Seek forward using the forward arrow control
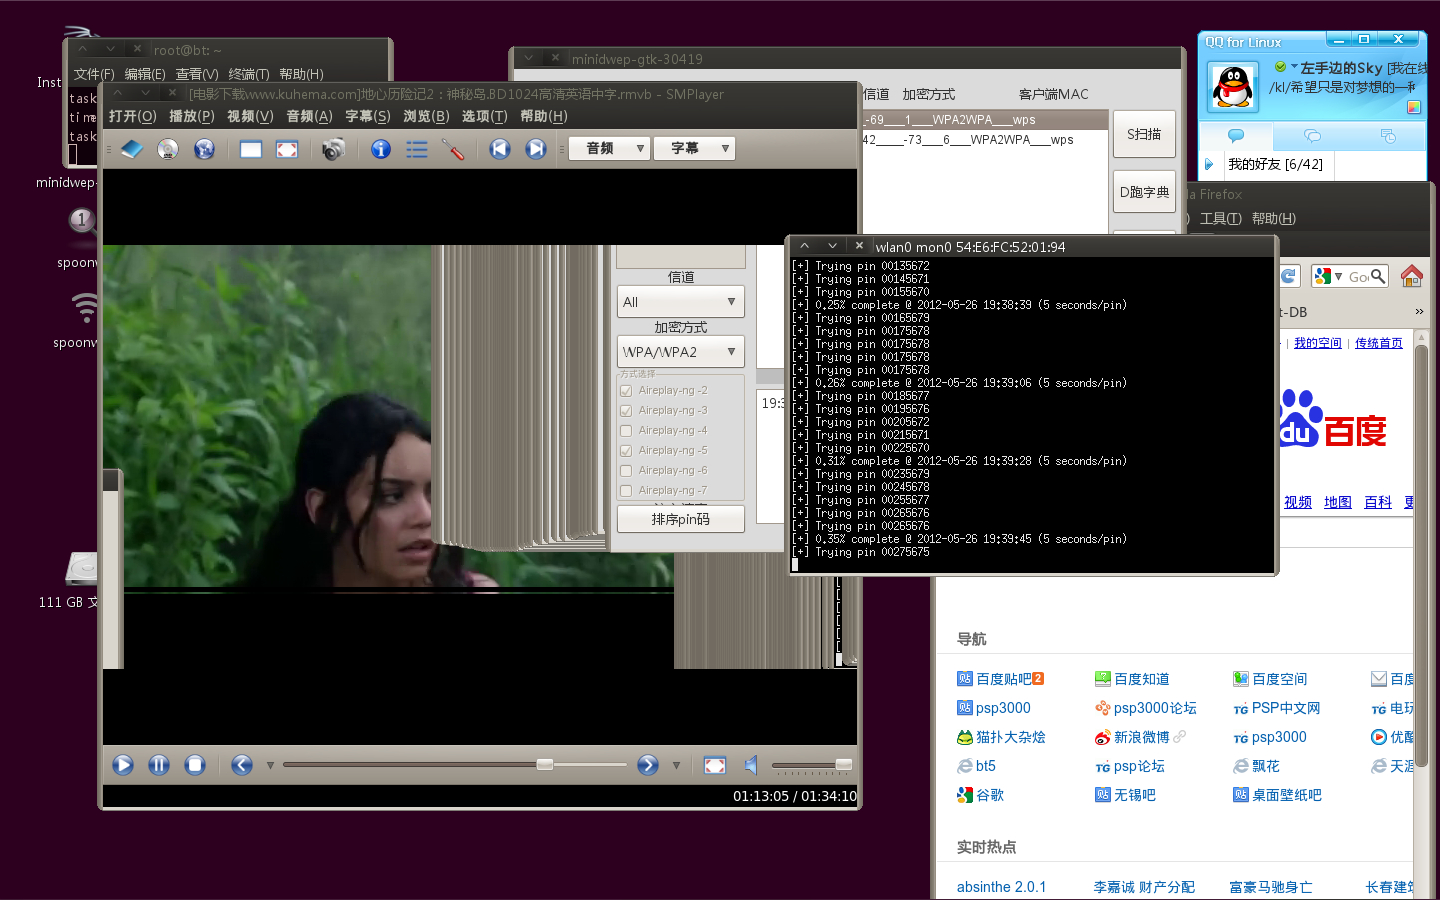 648,765
